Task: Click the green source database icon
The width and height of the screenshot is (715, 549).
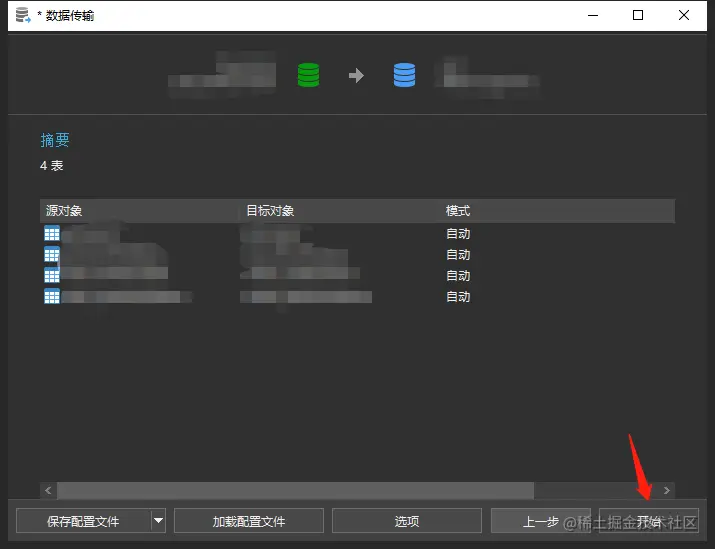Action: (x=308, y=75)
